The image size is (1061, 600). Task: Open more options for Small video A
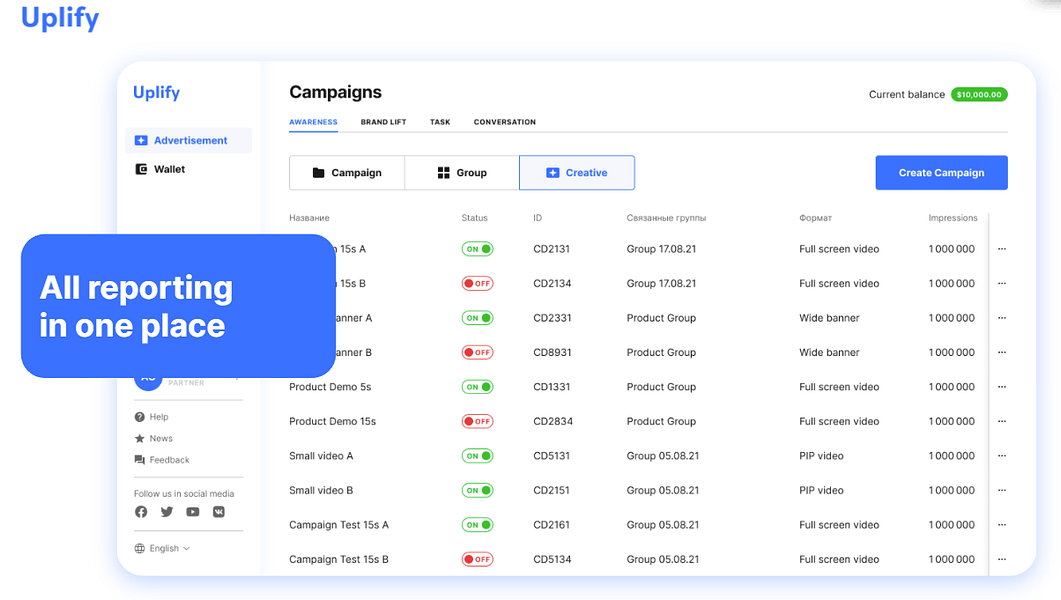pyautogui.click(x=1001, y=456)
